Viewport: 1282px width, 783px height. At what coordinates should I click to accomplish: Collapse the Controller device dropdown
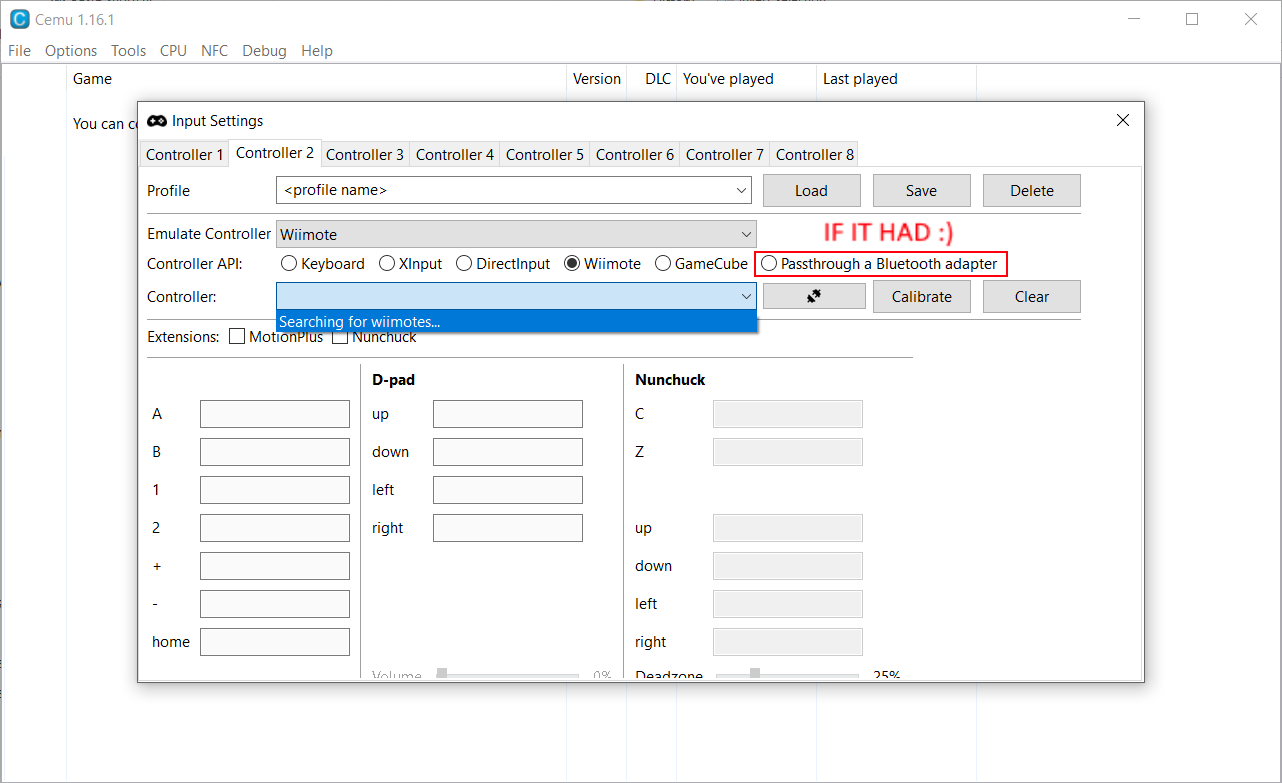click(745, 296)
